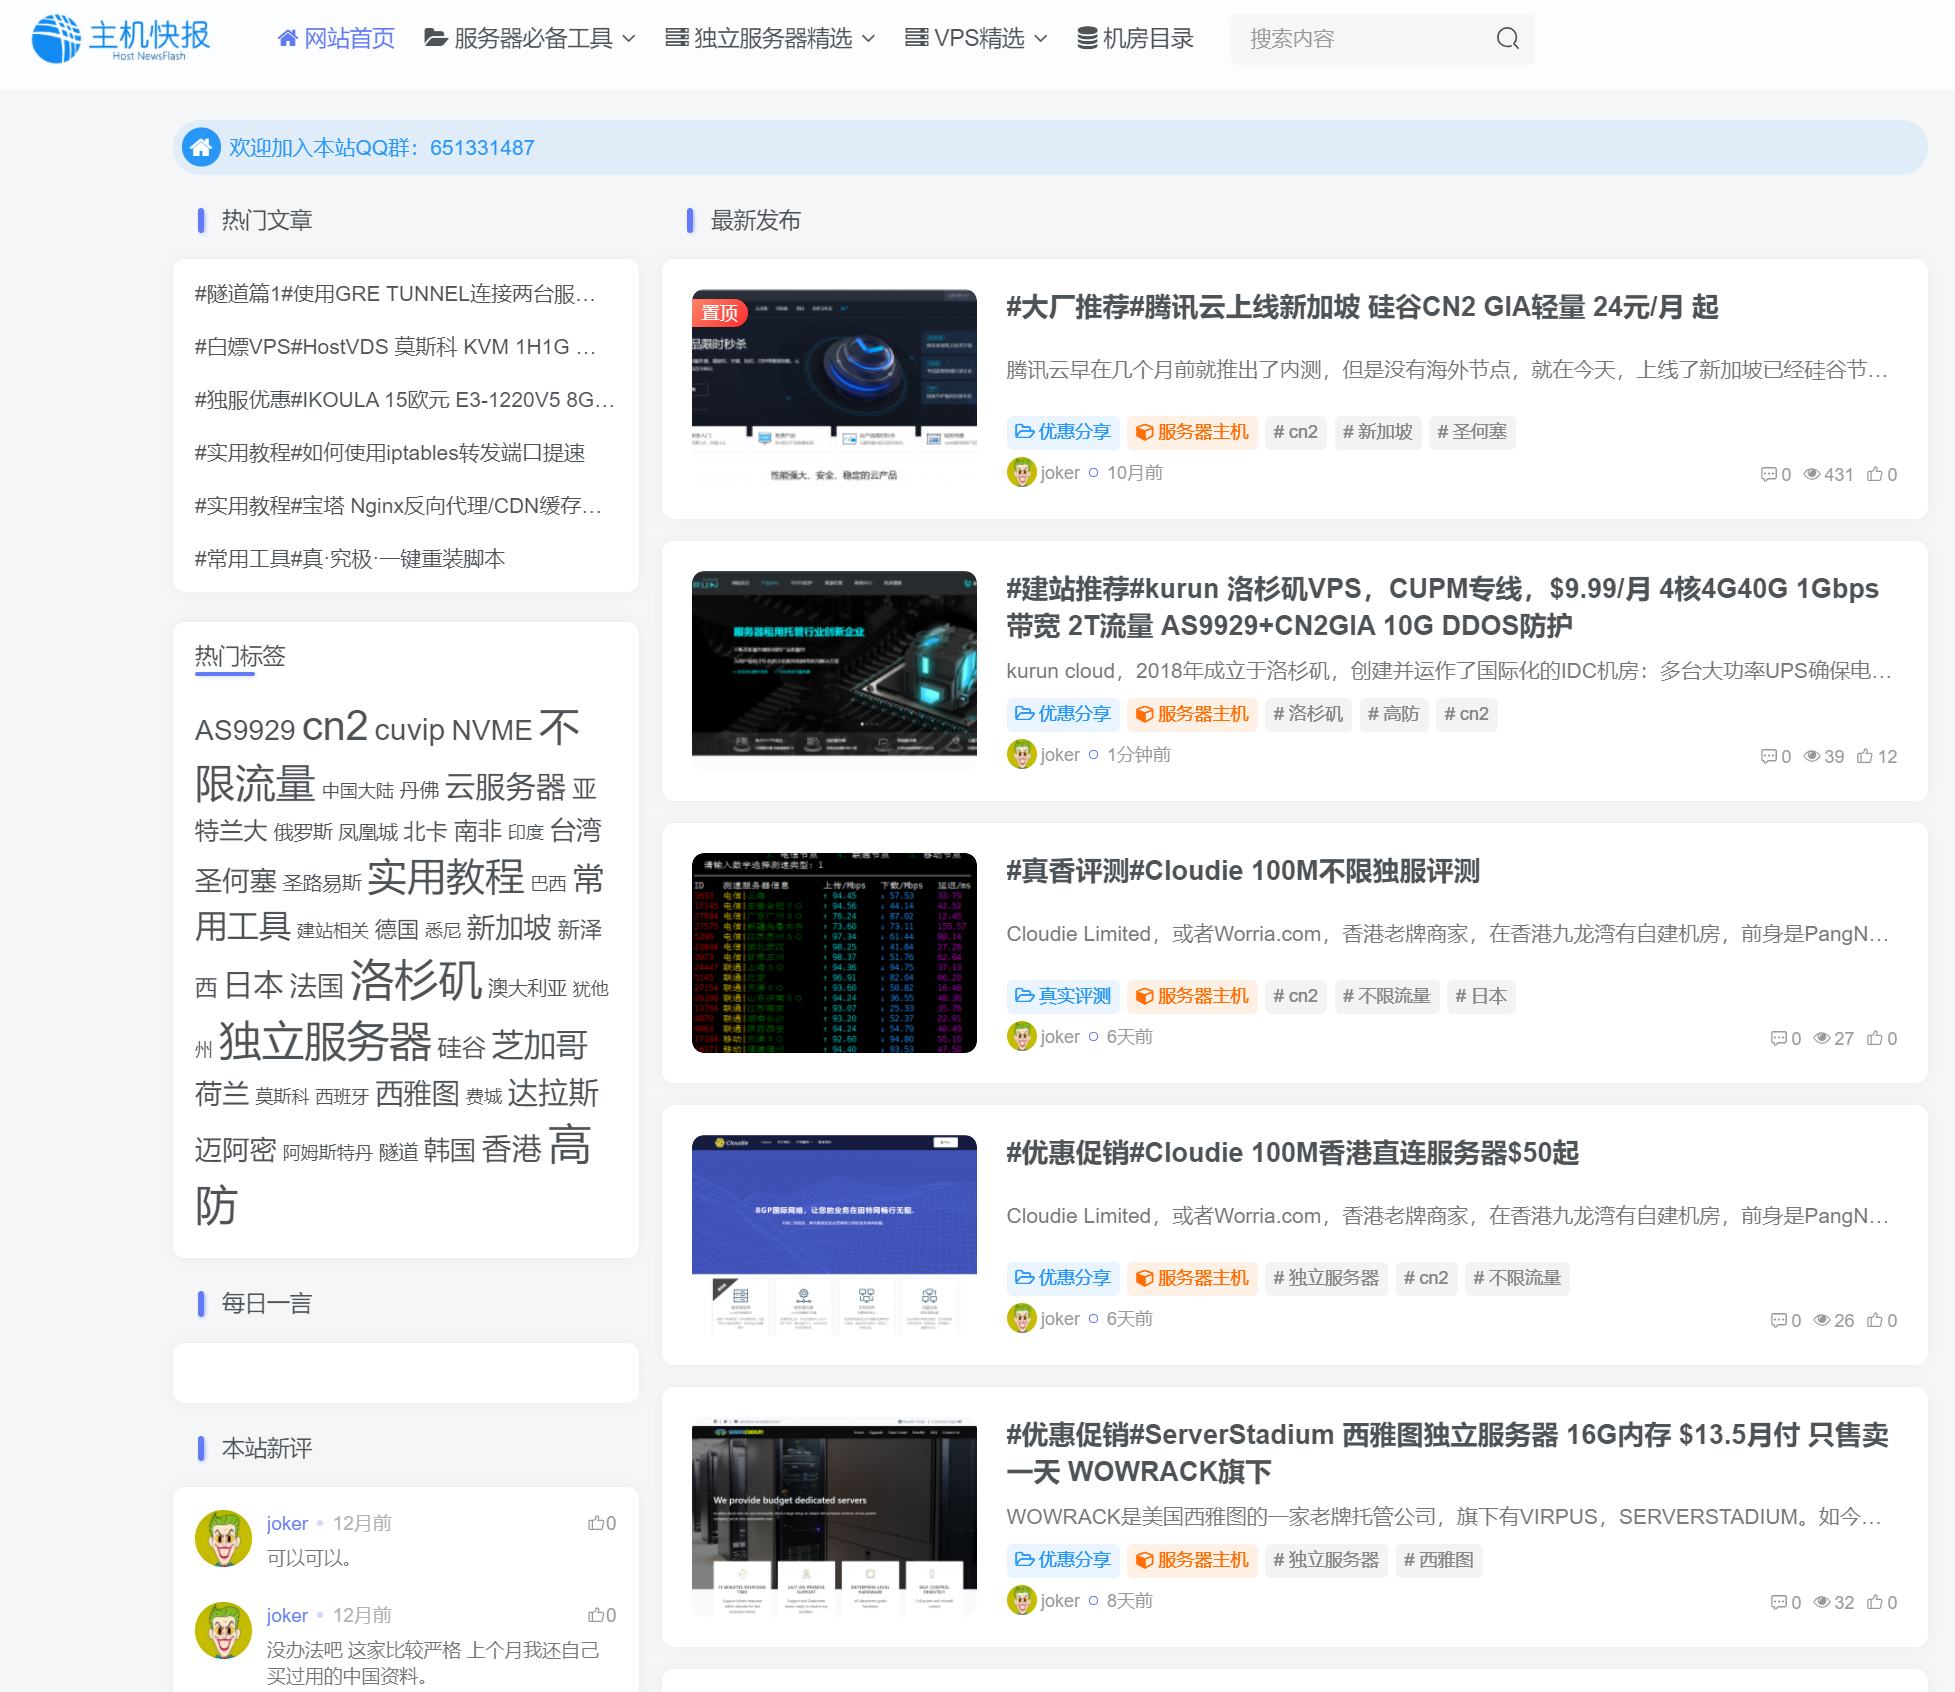1955x1692 pixels.
Task: Click thumbs-up on the 可以可以 comment
Action: (x=596, y=1523)
